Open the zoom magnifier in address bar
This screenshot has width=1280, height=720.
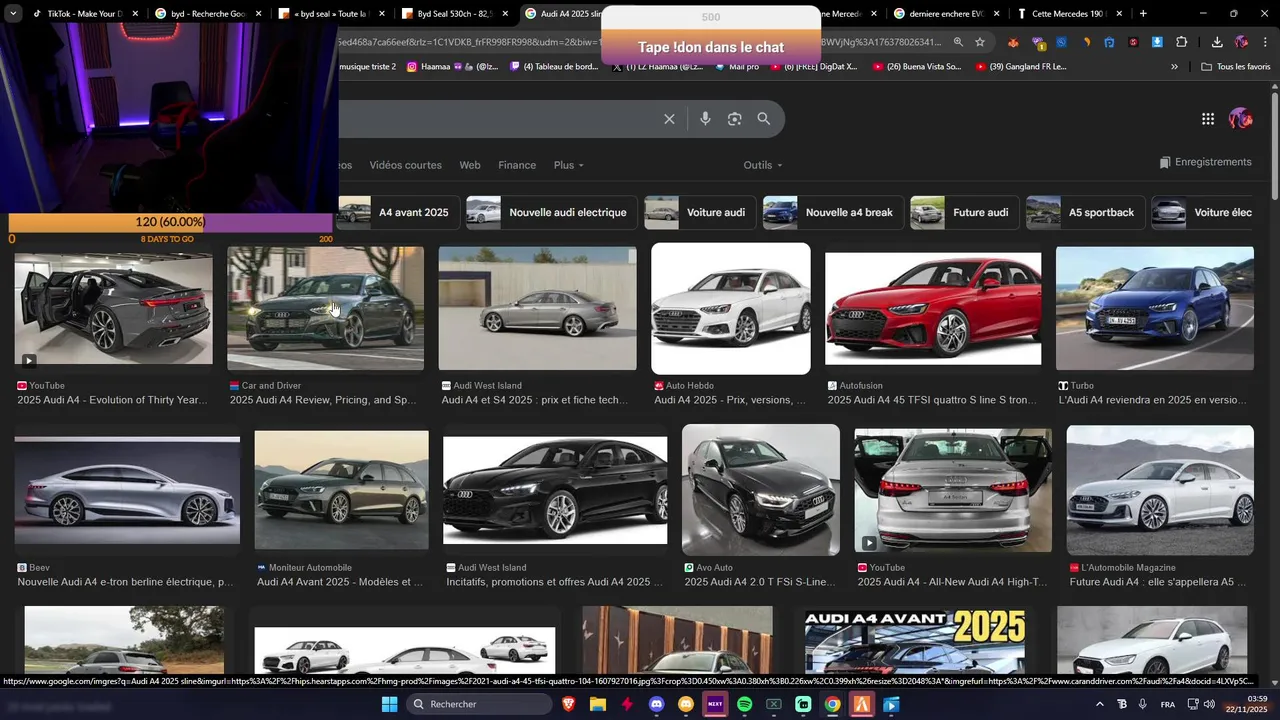(958, 42)
